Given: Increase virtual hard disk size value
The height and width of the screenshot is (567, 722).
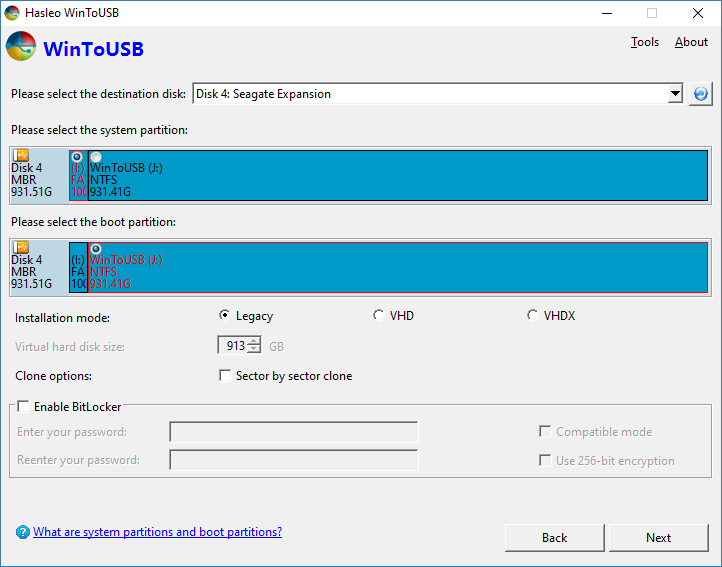Looking at the screenshot, I should 254,341.
